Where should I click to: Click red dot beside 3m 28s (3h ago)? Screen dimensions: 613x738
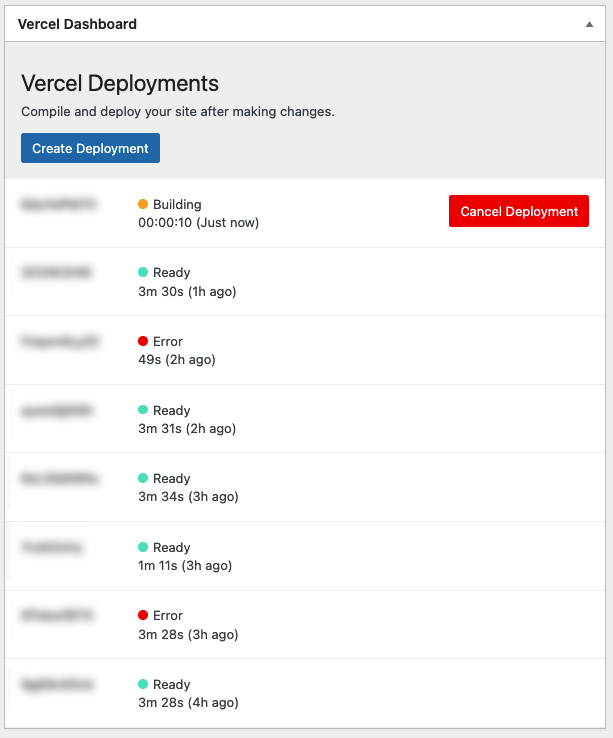(143, 615)
